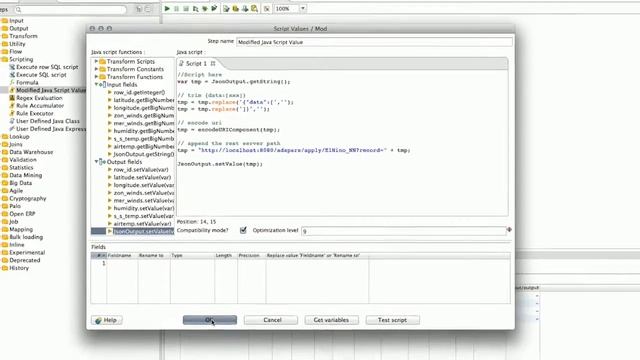
Task: Open dialog Help
Action: (107, 320)
